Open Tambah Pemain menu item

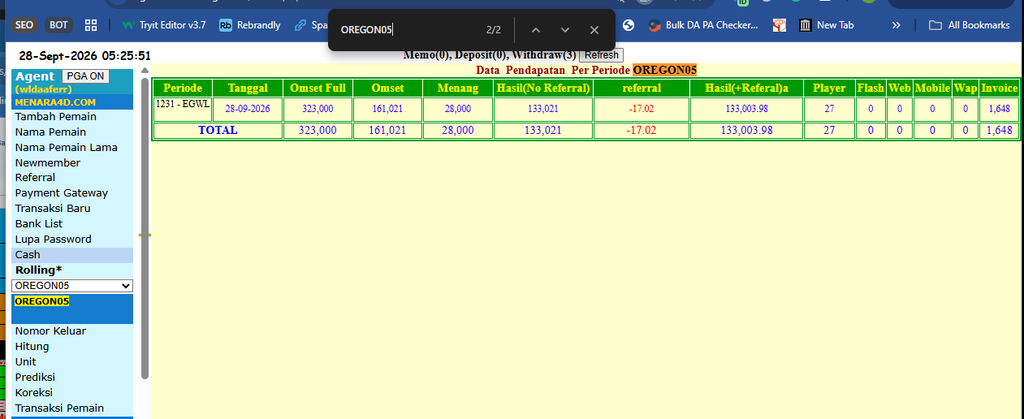[x=56, y=117]
